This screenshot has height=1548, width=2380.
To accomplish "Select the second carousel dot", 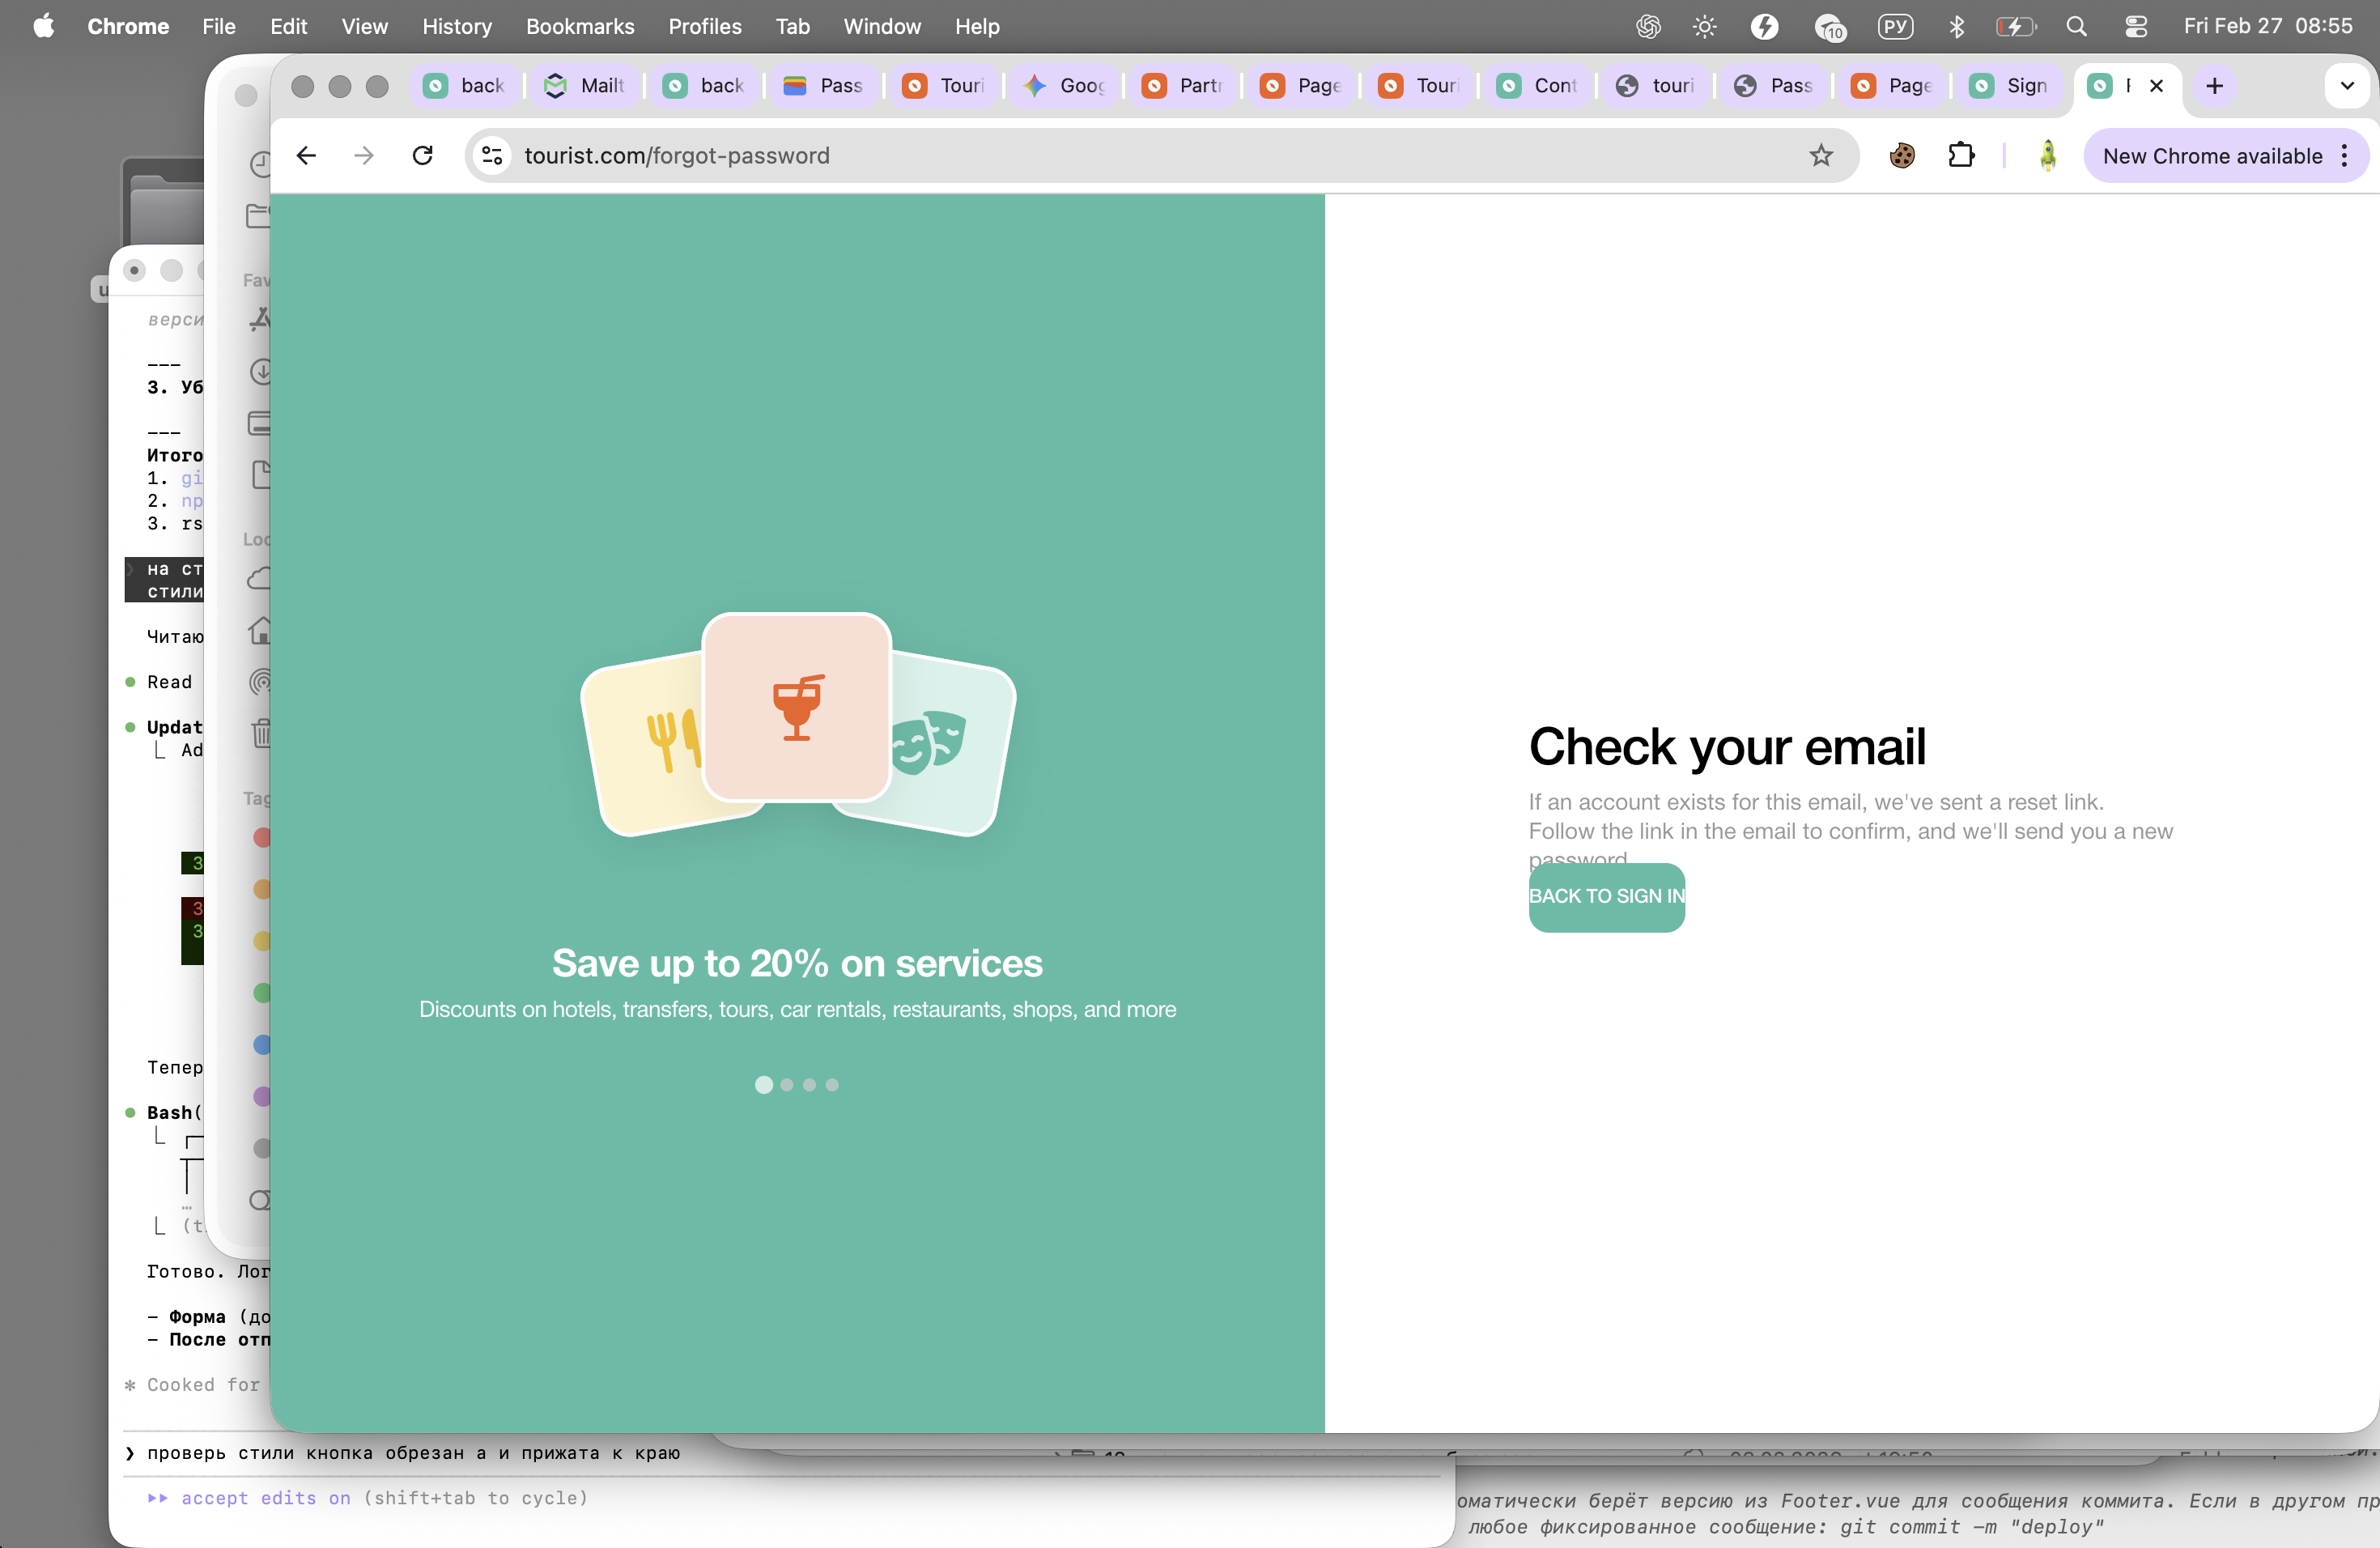I will click(x=787, y=1085).
